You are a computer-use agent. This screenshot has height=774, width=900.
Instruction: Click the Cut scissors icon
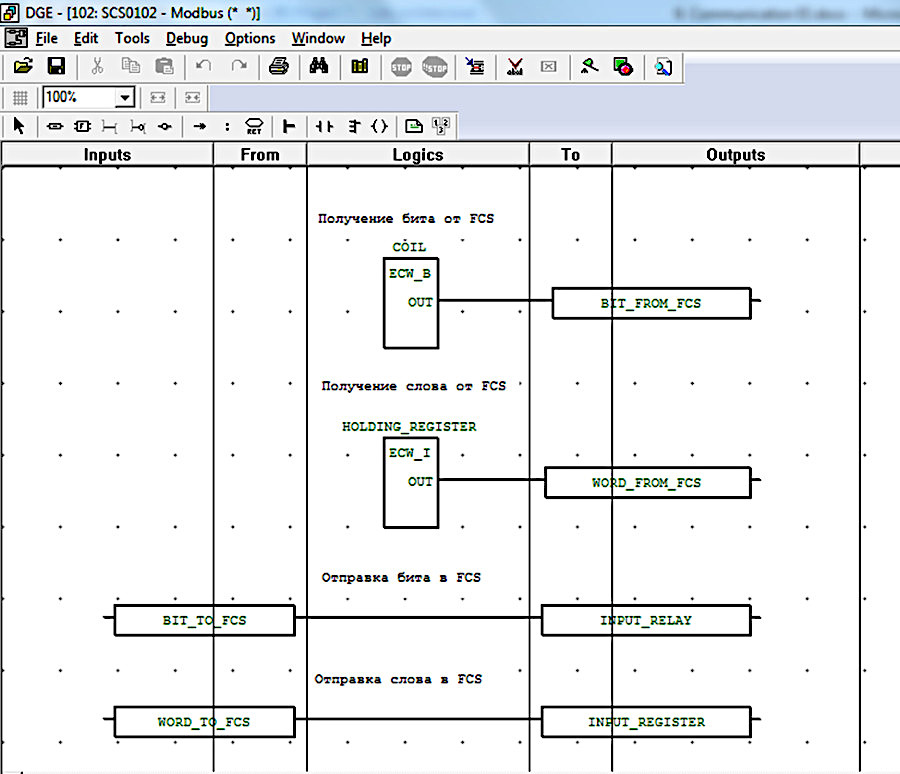[98, 67]
